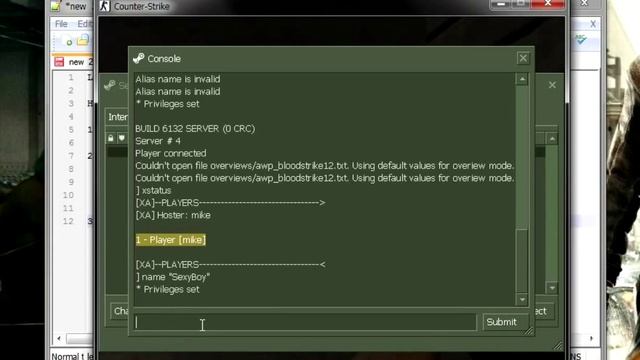
Task: Click the editor horizontal scrollbar right arrow
Action: point(591,338)
